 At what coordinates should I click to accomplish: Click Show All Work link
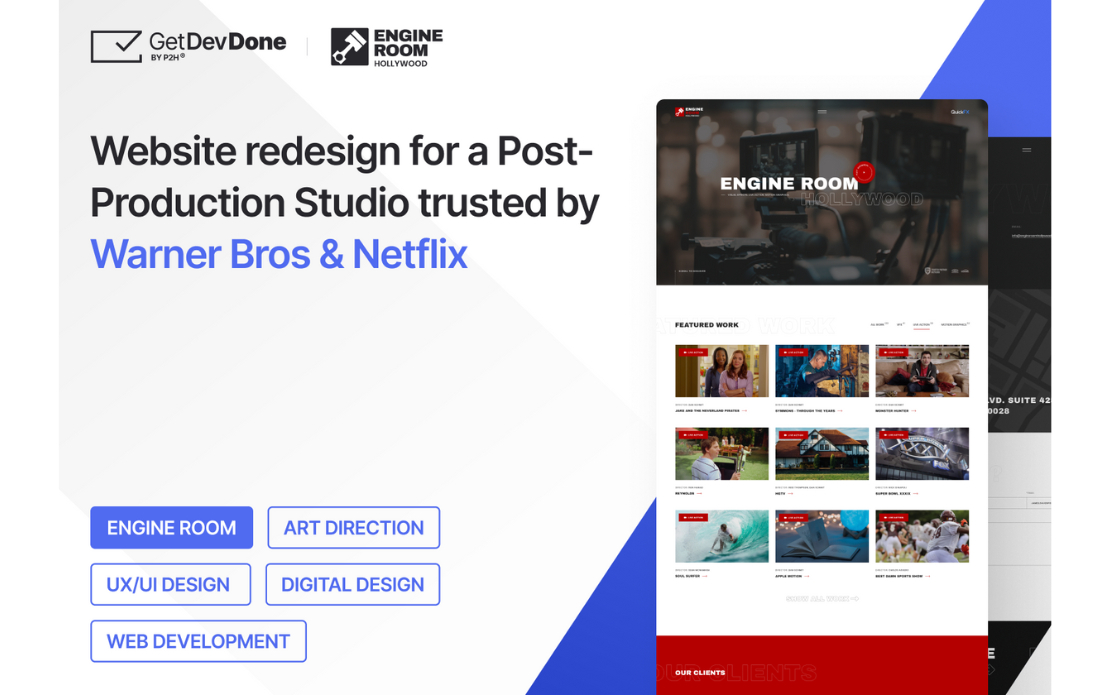[x=822, y=599]
